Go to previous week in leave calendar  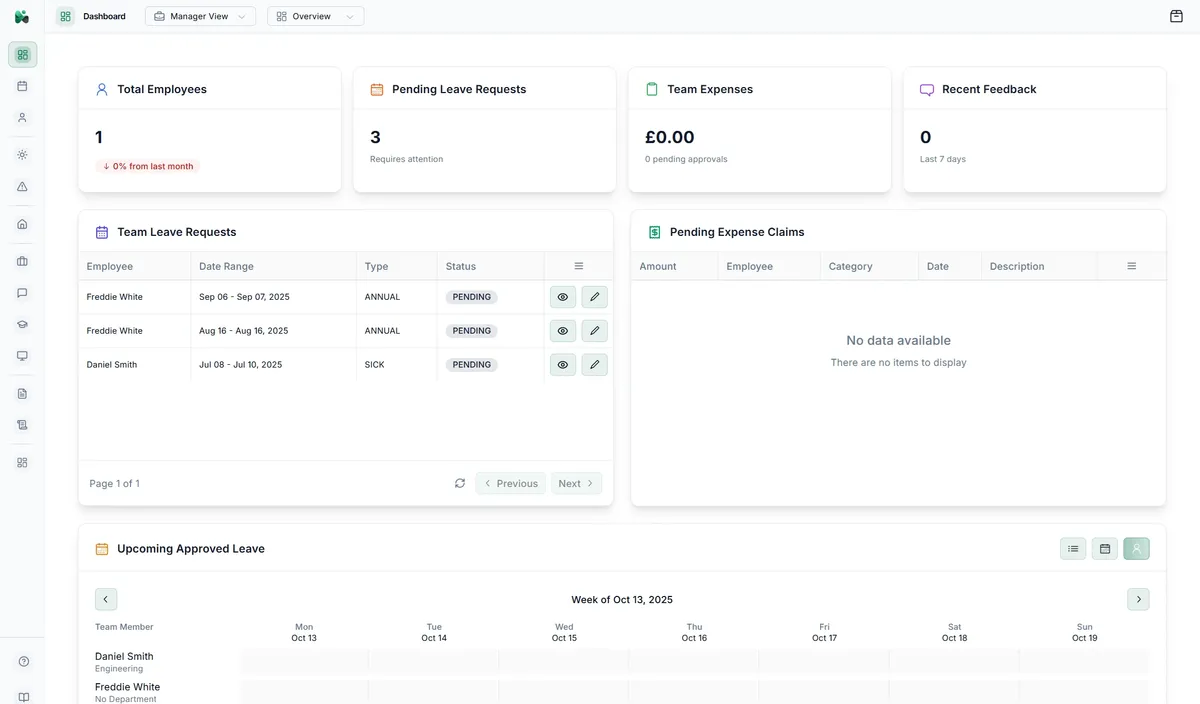point(106,599)
